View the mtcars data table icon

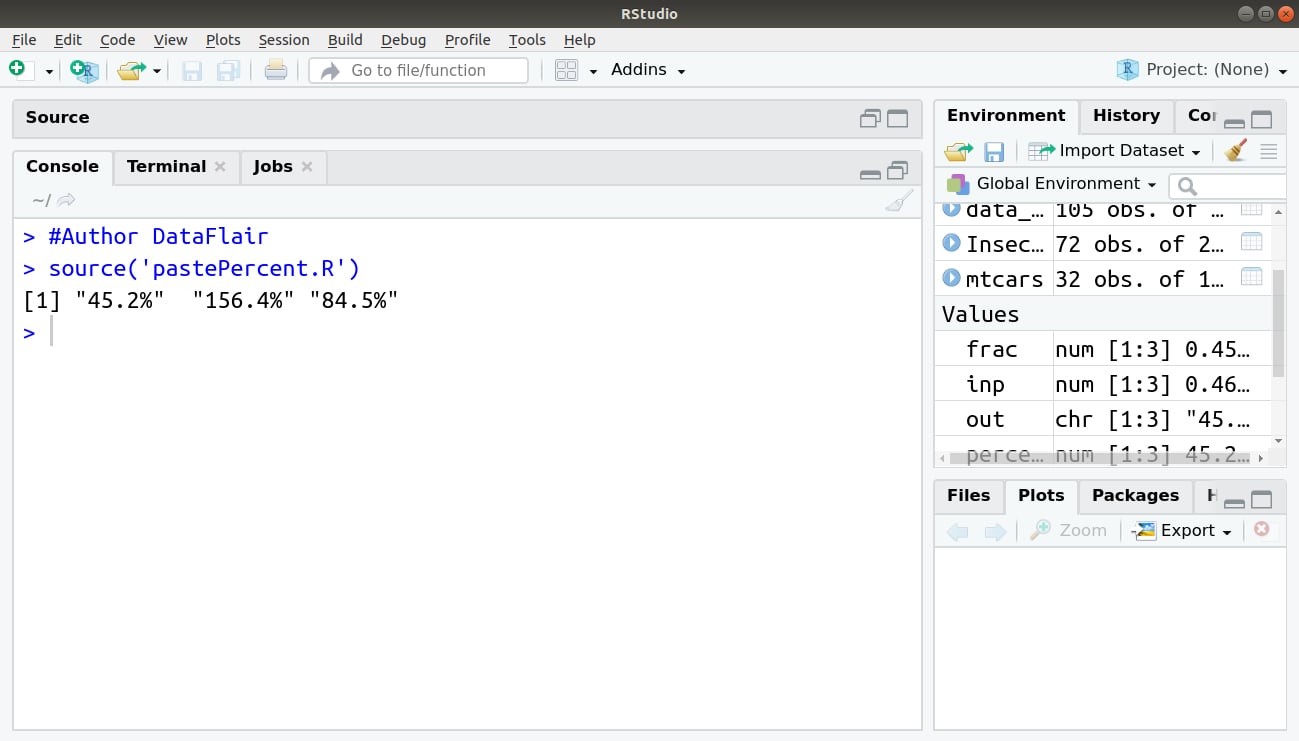coord(1252,277)
